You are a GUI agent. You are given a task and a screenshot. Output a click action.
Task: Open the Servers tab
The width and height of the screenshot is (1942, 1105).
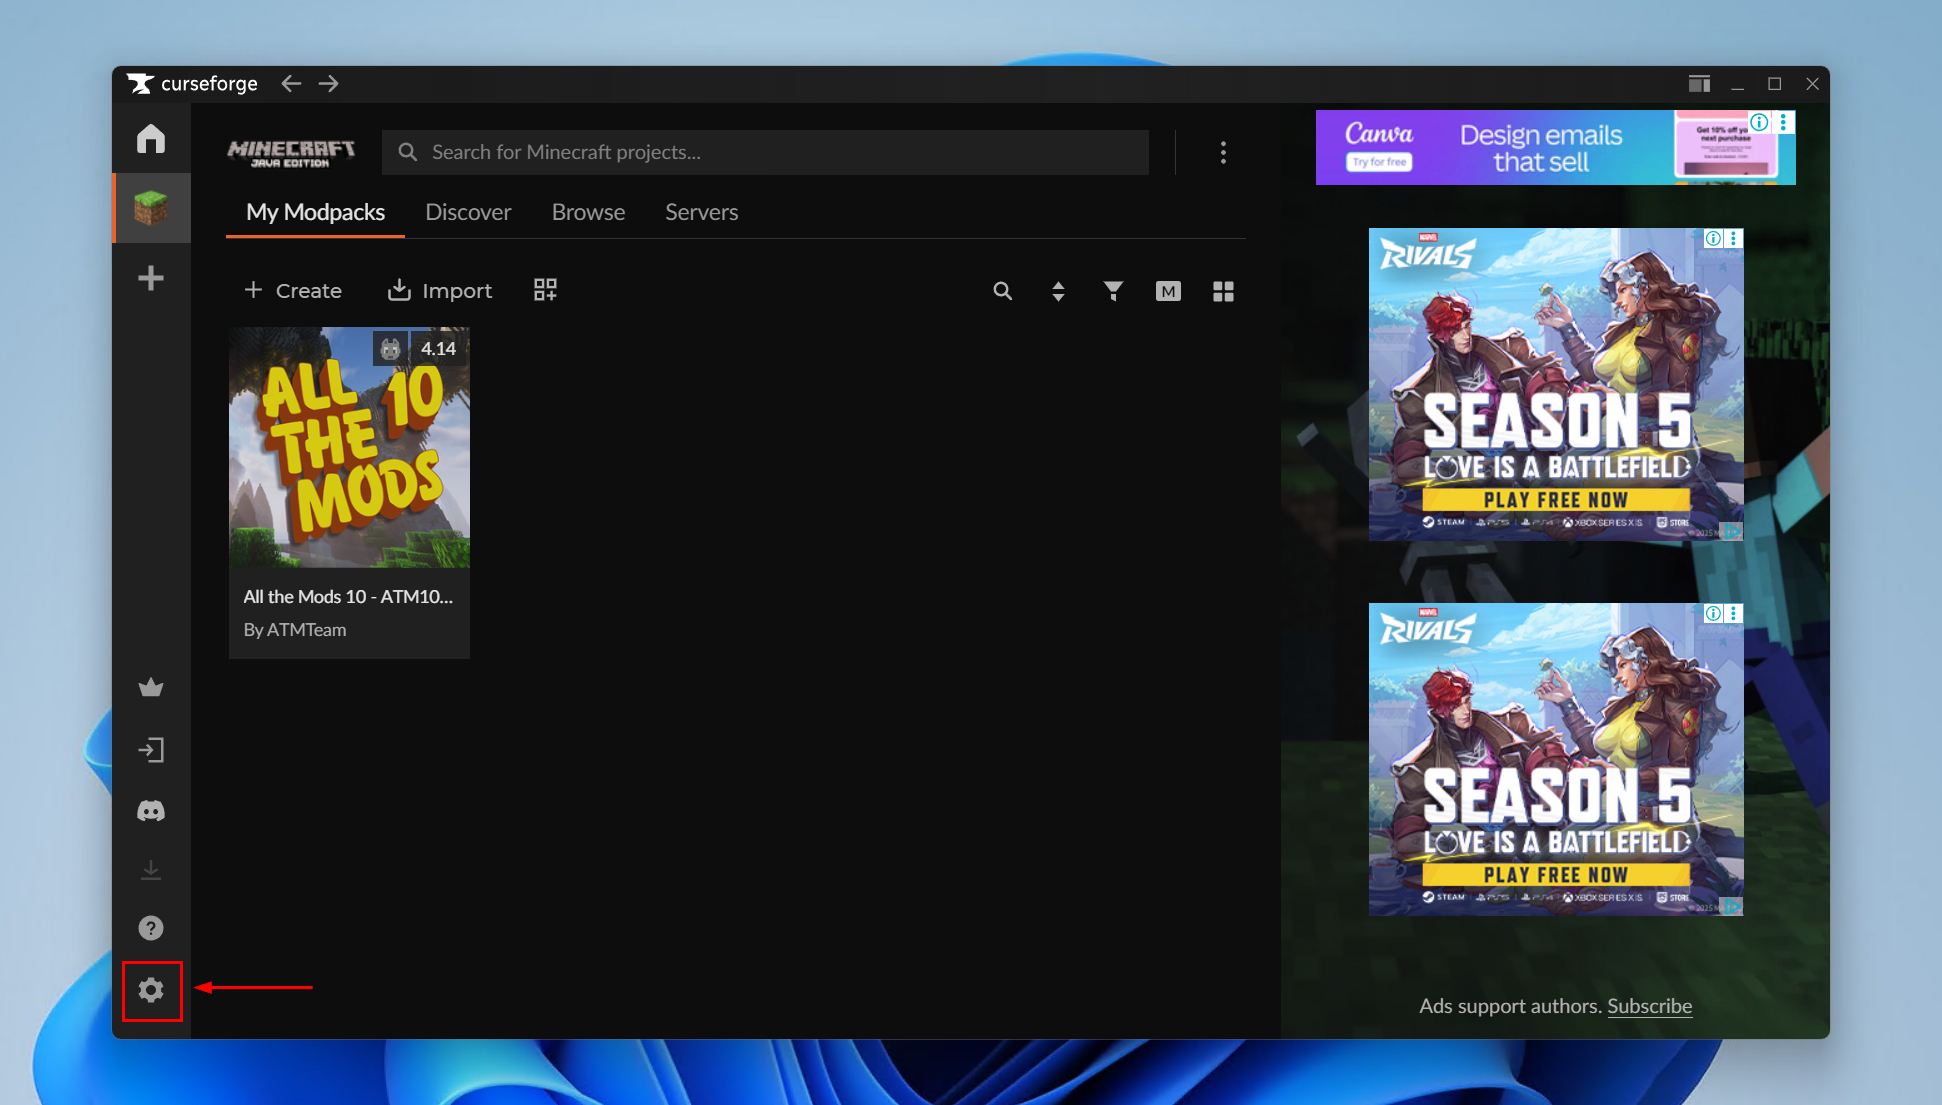702,212
